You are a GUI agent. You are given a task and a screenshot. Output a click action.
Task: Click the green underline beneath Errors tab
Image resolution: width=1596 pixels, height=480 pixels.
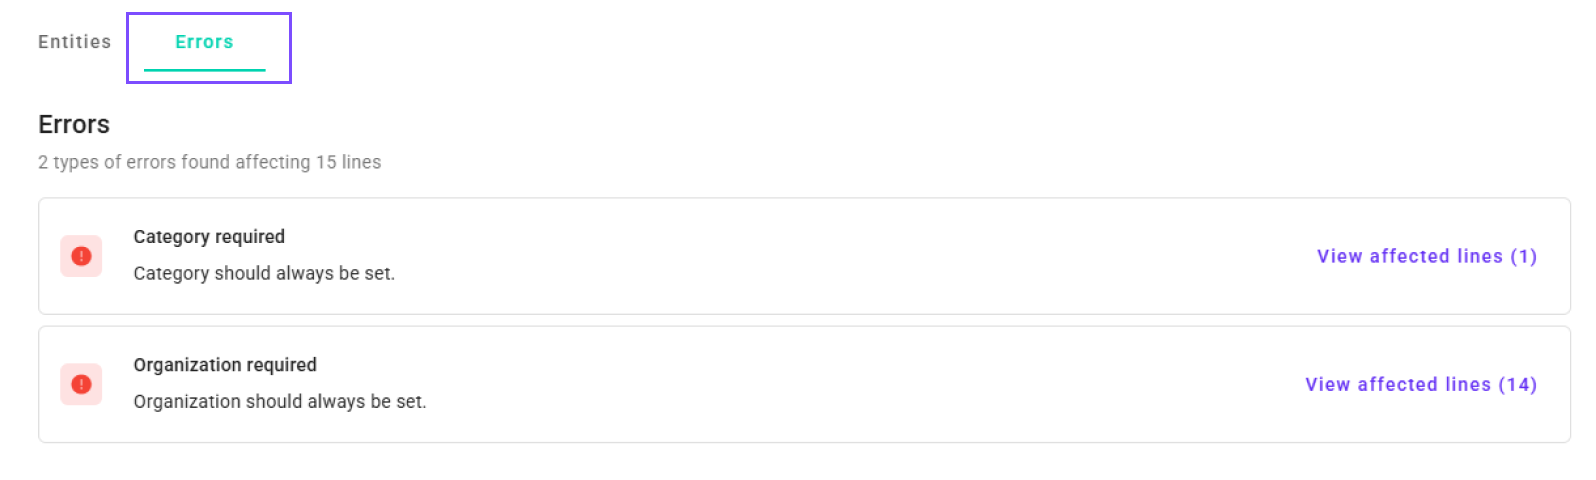[204, 70]
